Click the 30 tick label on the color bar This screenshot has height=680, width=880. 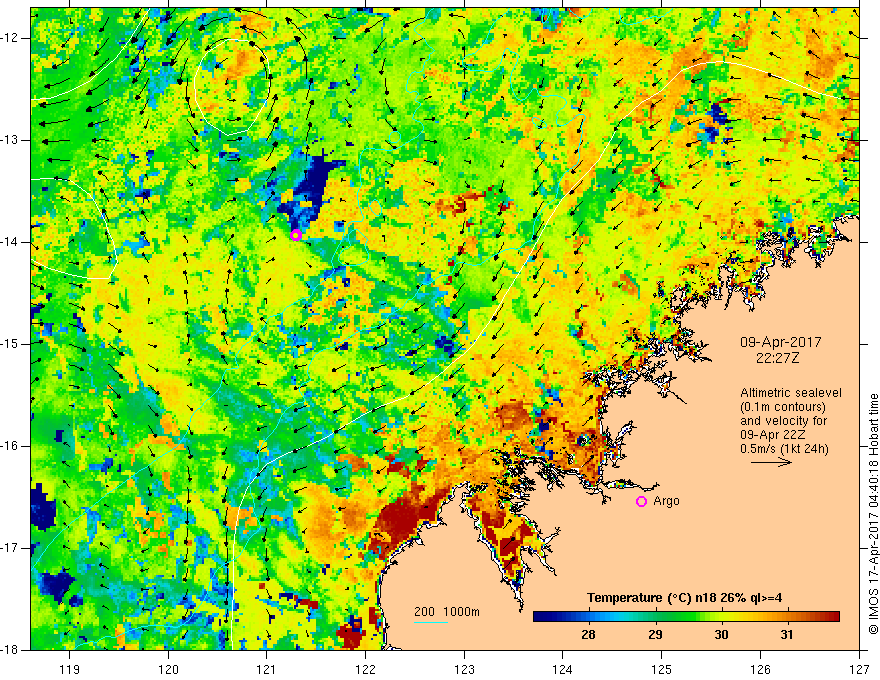pyautogui.click(x=721, y=635)
